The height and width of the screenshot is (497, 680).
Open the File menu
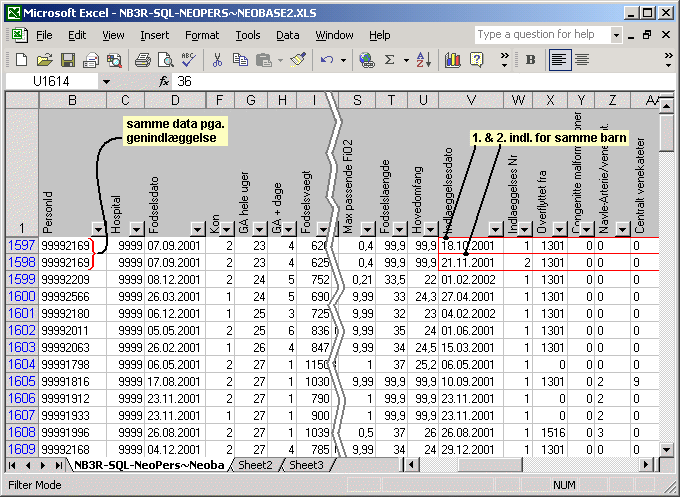coord(44,35)
